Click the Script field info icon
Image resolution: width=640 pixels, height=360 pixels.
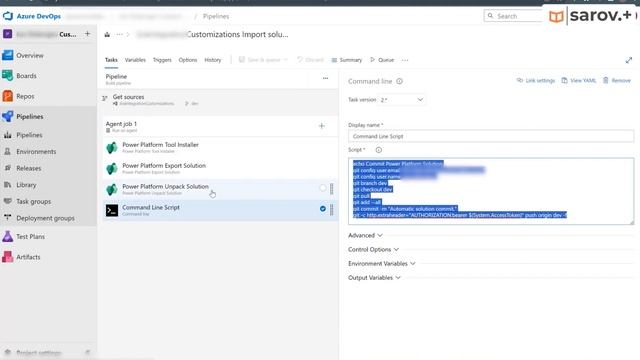point(378,150)
